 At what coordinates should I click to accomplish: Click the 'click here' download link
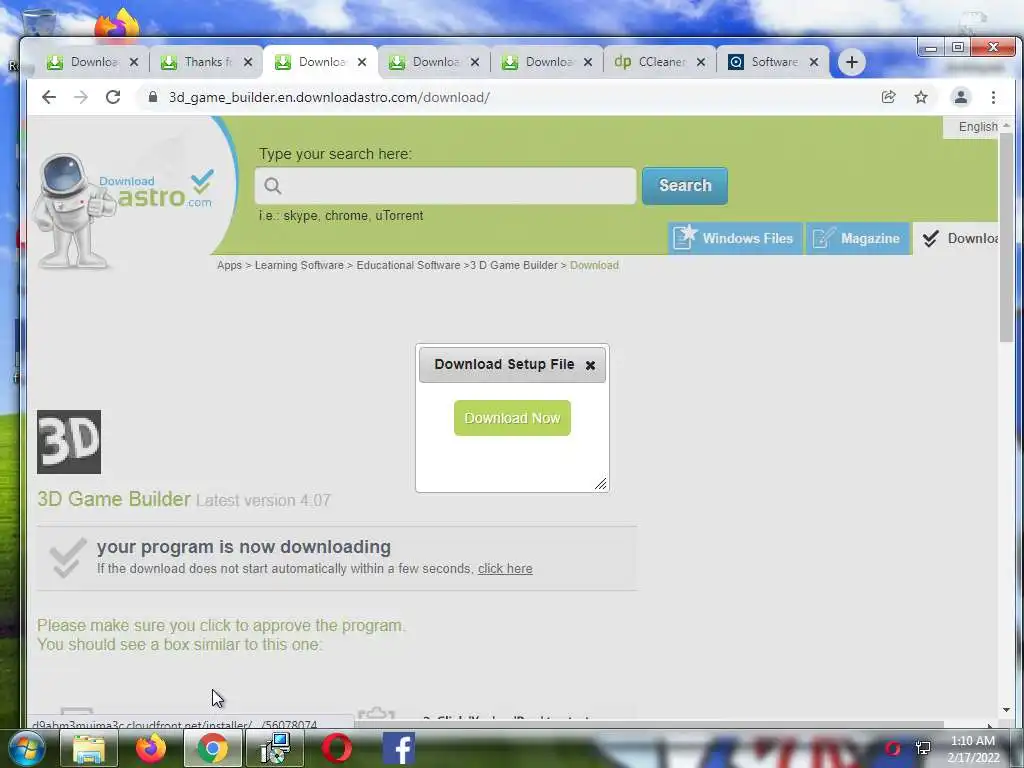(x=505, y=569)
